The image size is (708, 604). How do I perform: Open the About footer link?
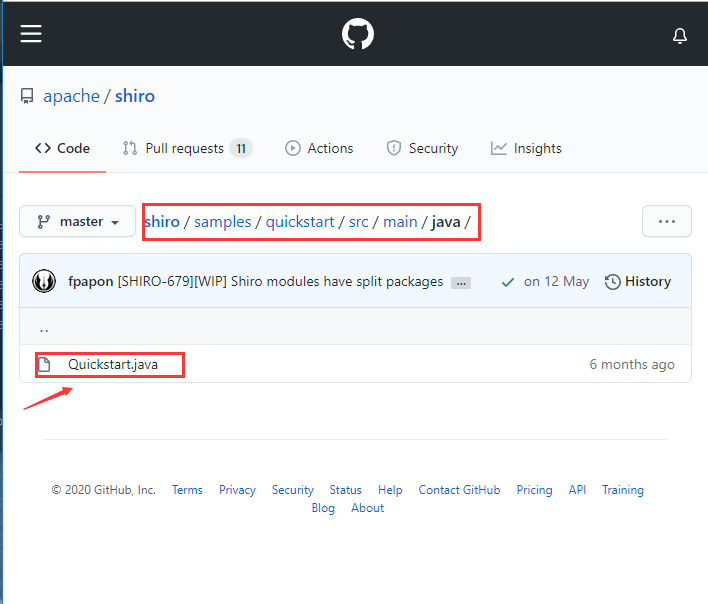(x=368, y=508)
